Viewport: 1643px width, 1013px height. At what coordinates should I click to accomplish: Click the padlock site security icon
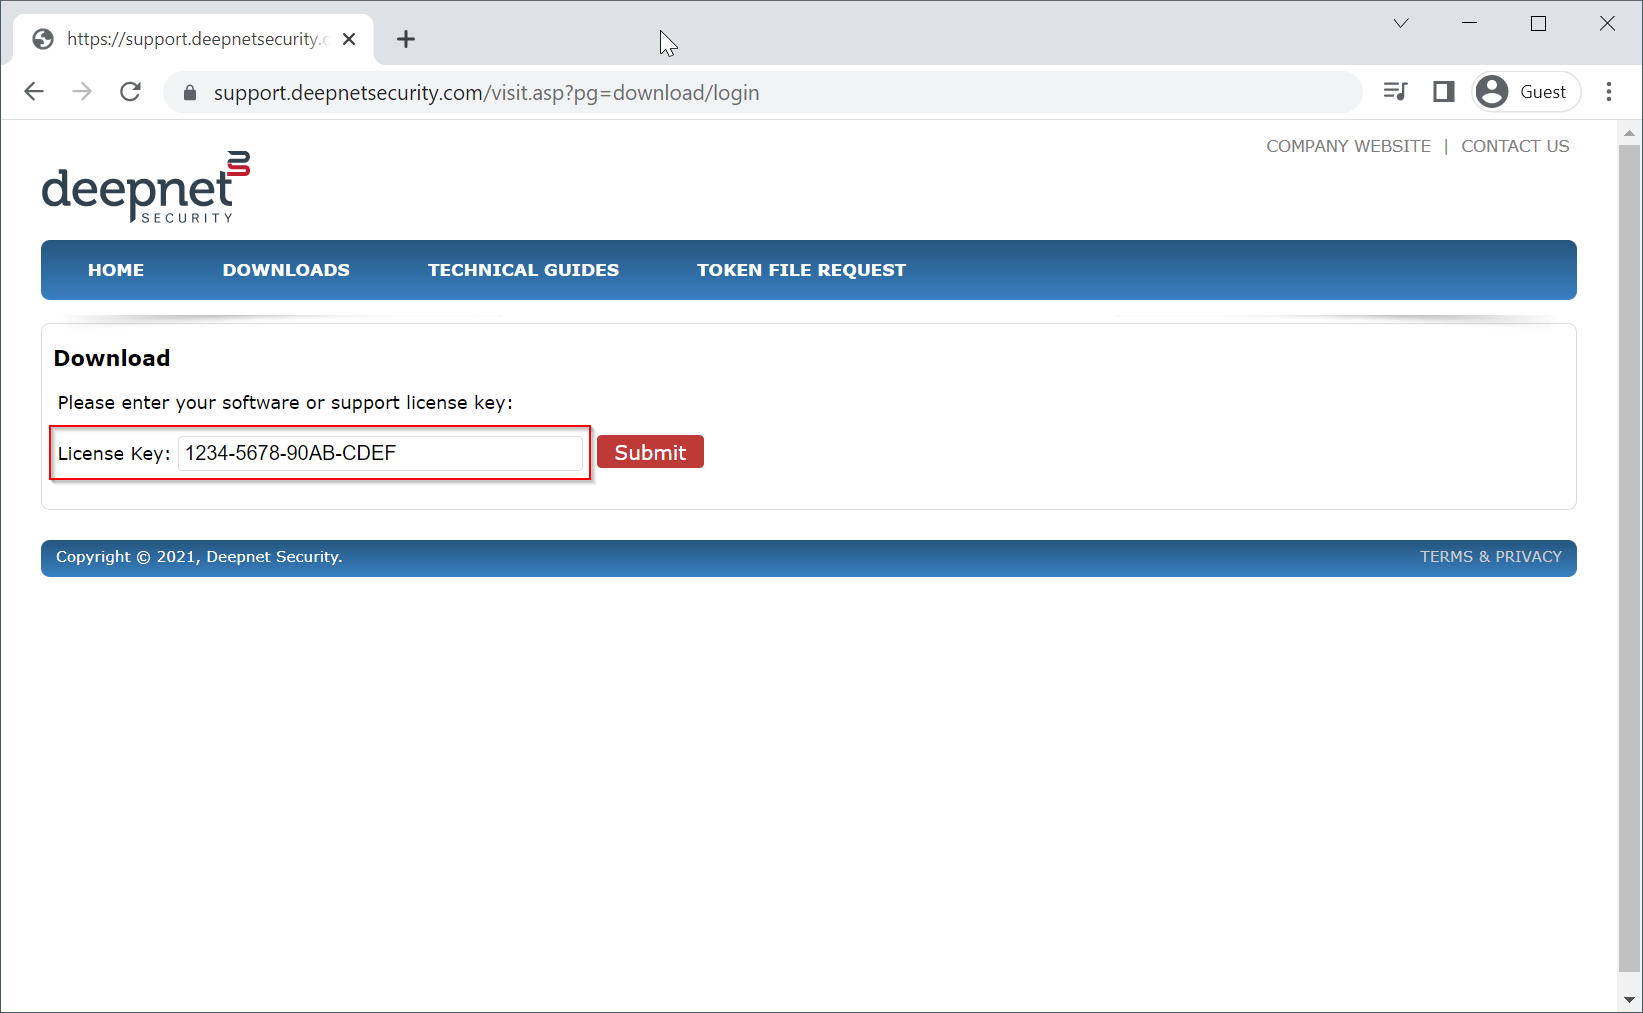(190, 93)
